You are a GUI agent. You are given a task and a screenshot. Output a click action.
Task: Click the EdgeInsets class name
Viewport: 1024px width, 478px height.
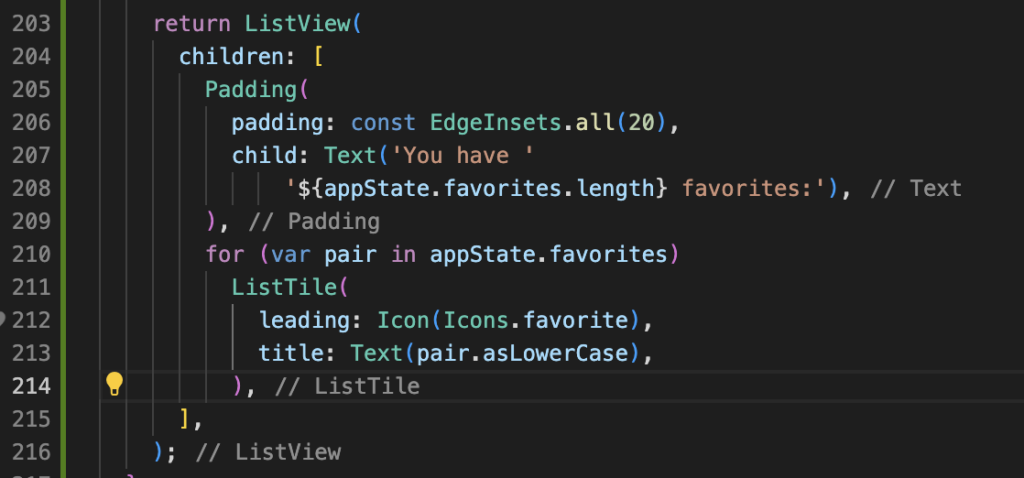490,122
